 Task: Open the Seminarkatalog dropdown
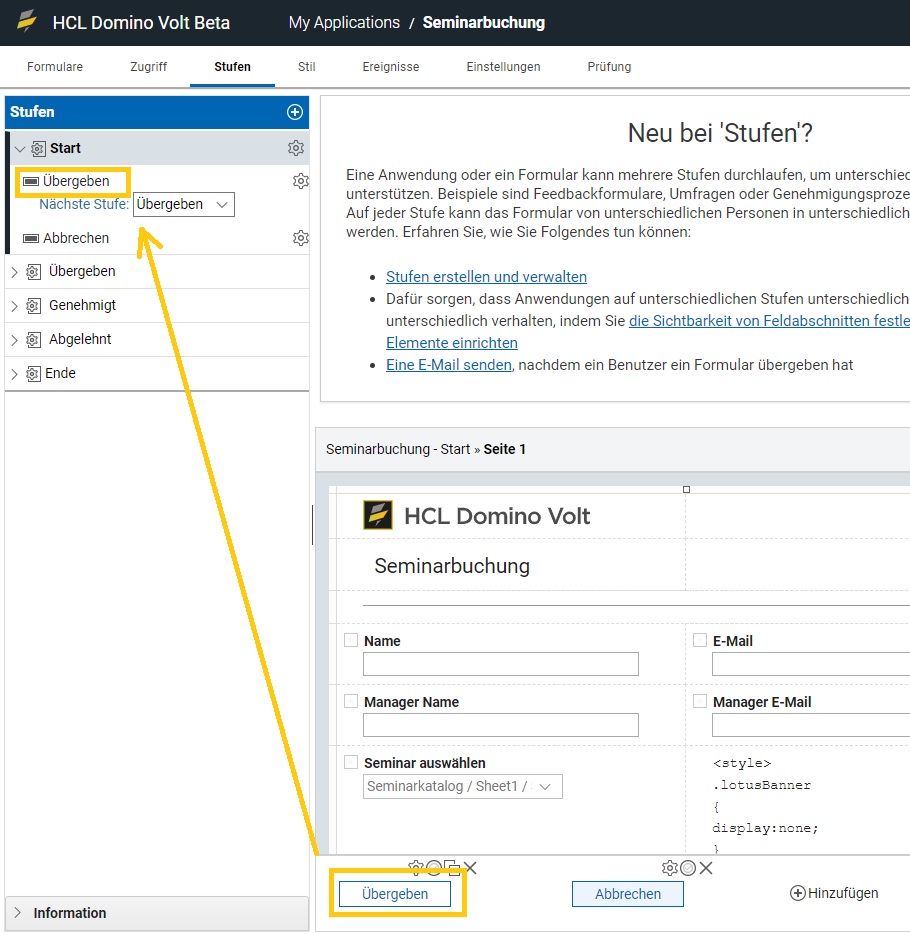point(463,786)
